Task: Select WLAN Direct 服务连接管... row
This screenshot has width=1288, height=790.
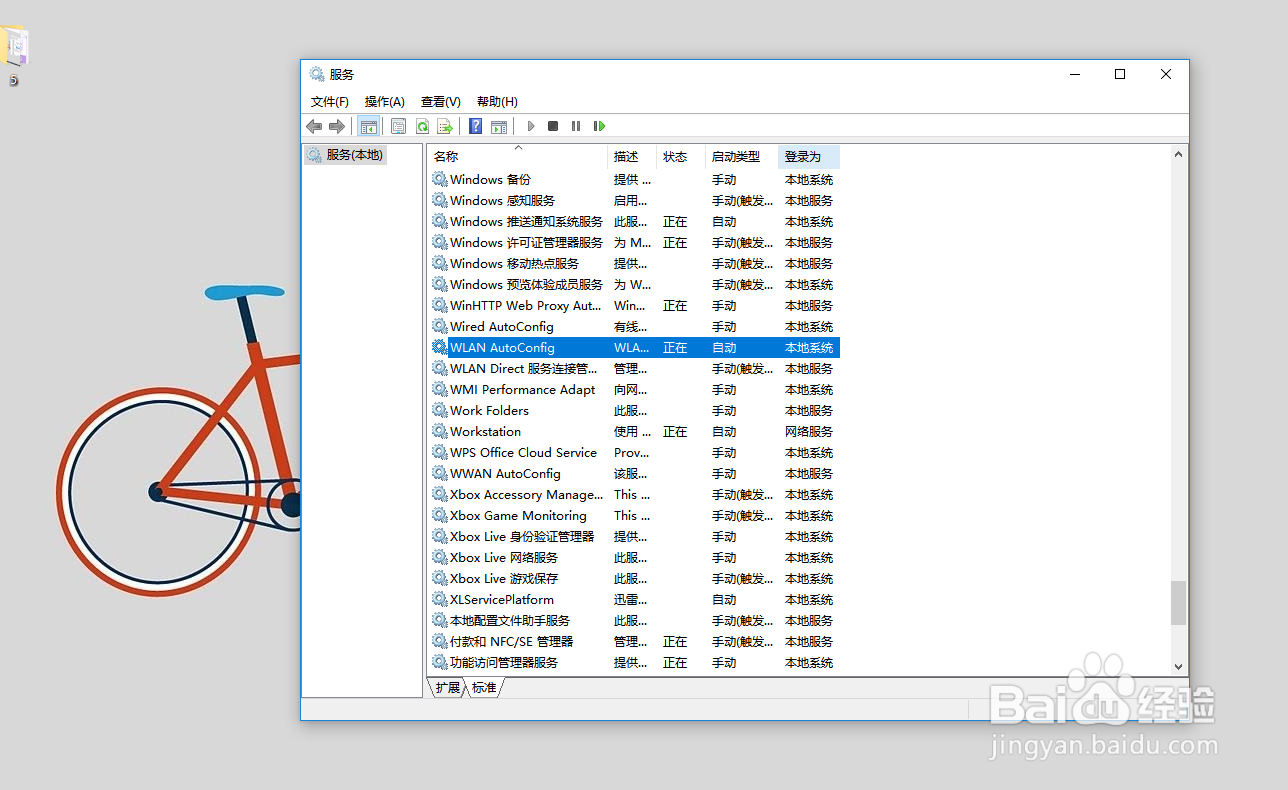Action: tap(634, 368)
